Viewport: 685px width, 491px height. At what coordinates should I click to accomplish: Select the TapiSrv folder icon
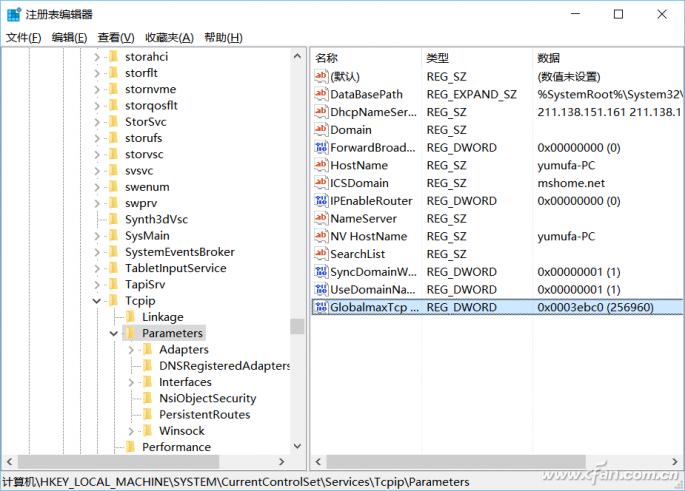pos(114,284)
